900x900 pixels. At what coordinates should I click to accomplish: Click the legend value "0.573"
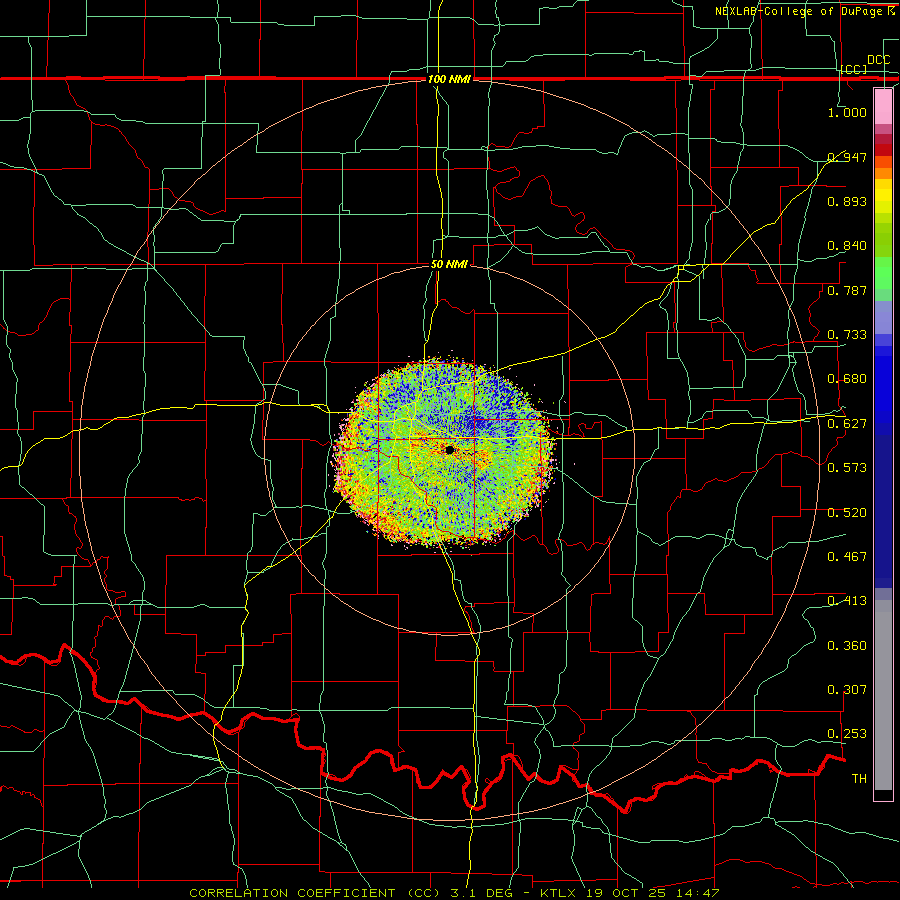pos(847,467)
